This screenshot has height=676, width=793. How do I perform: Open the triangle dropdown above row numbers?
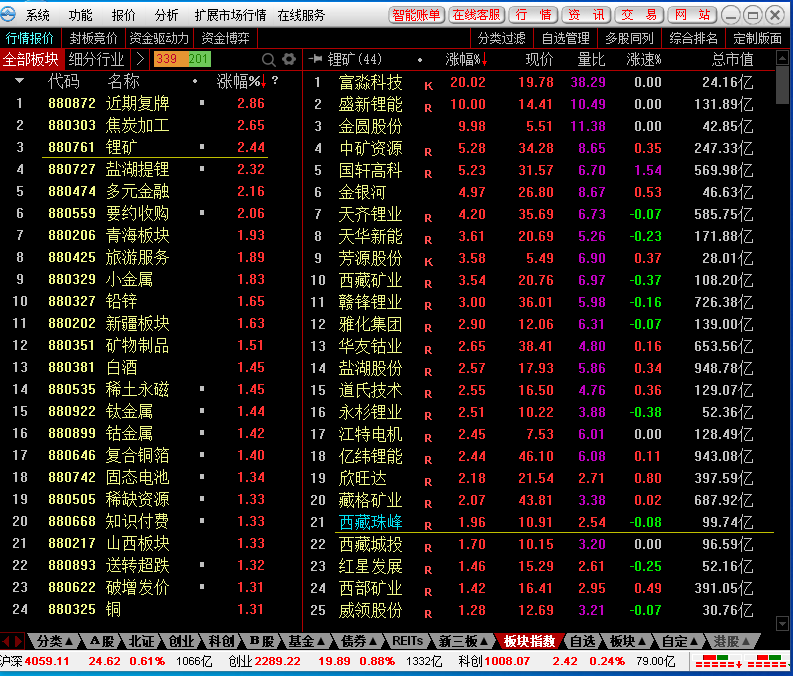(x=19, y=80)
